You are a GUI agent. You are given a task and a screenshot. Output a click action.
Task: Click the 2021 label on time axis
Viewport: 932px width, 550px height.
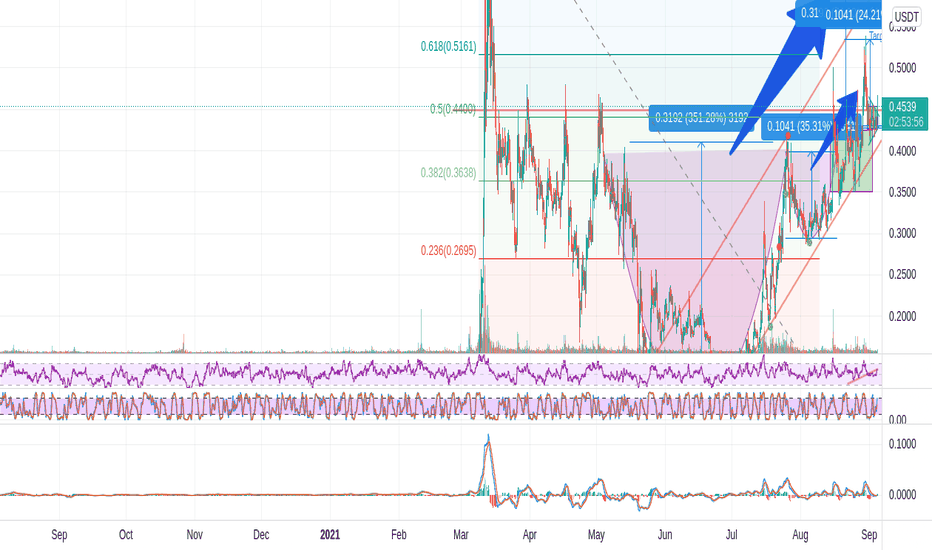[x=330, y=535]
